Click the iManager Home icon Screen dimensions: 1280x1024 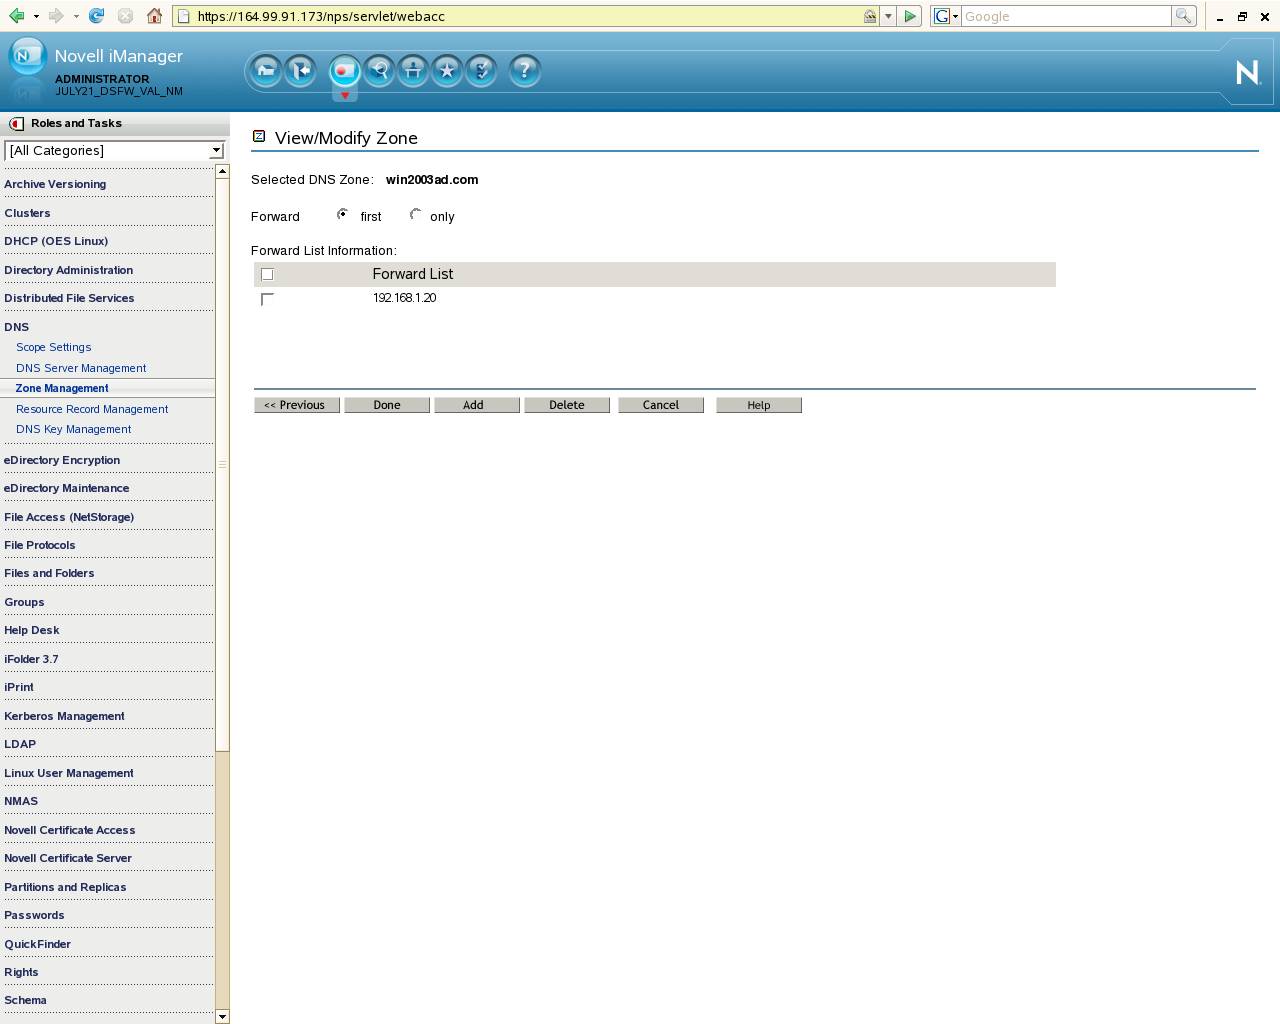click(265, 70)
